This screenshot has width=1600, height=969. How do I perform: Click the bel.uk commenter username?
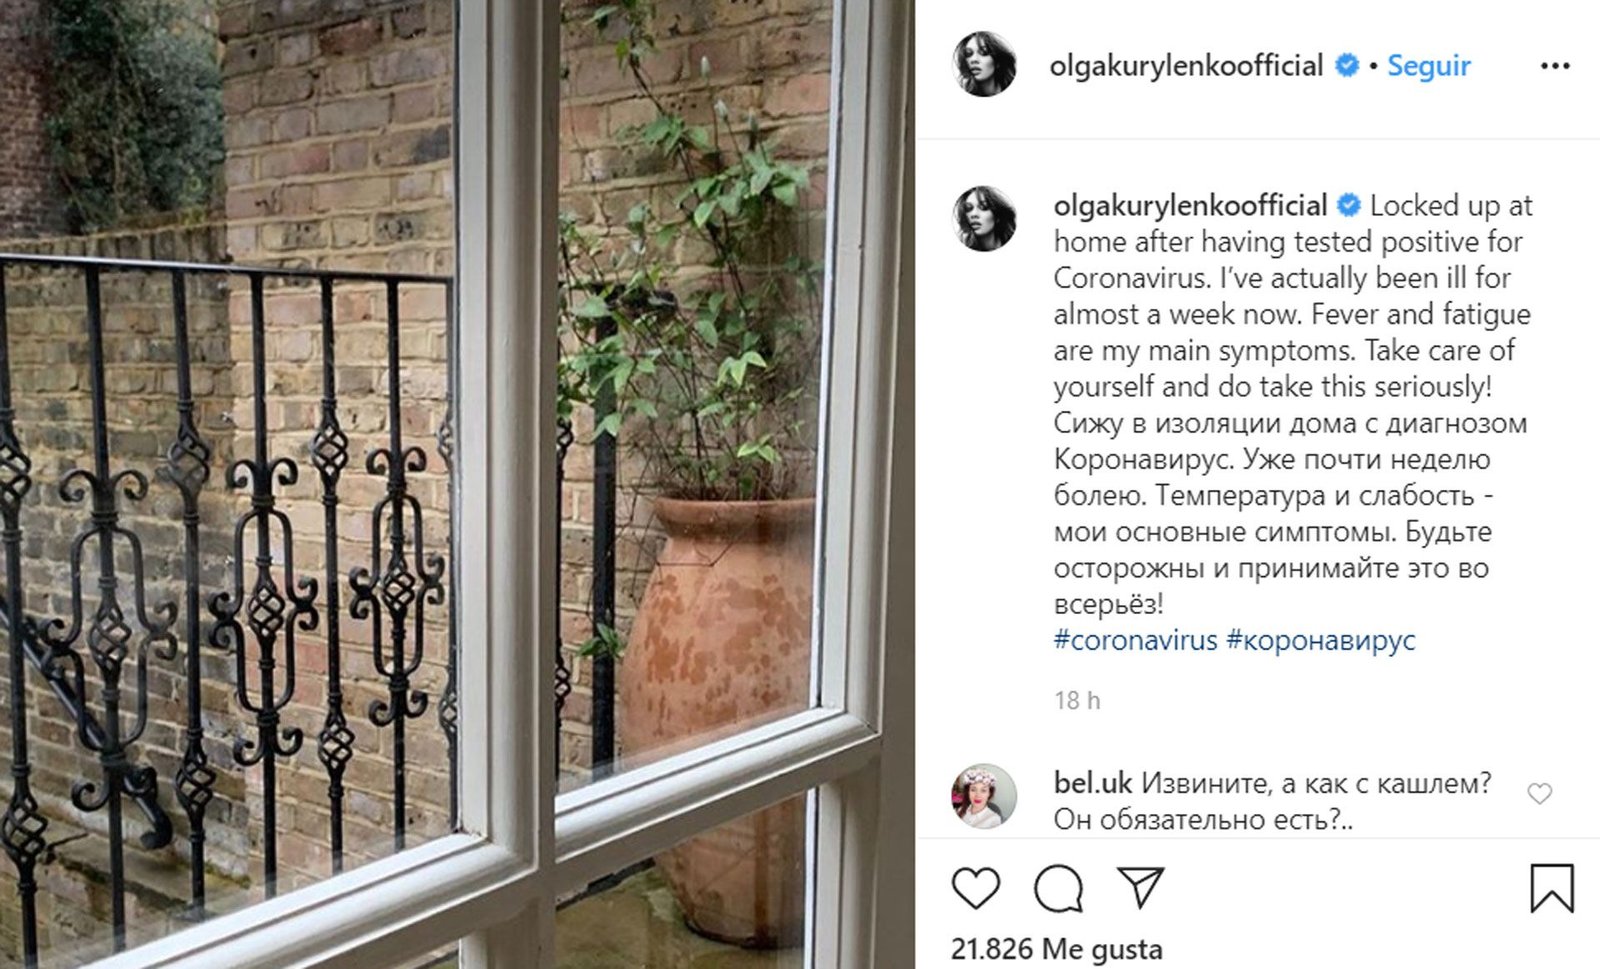[1093, 783]
